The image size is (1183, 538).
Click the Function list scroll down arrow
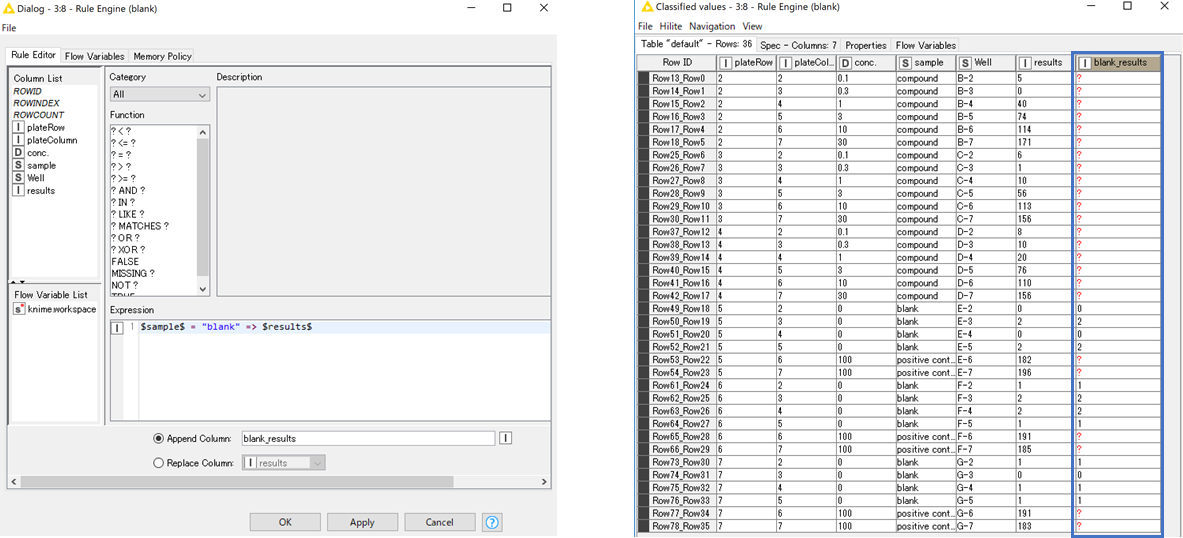point(202,289)
